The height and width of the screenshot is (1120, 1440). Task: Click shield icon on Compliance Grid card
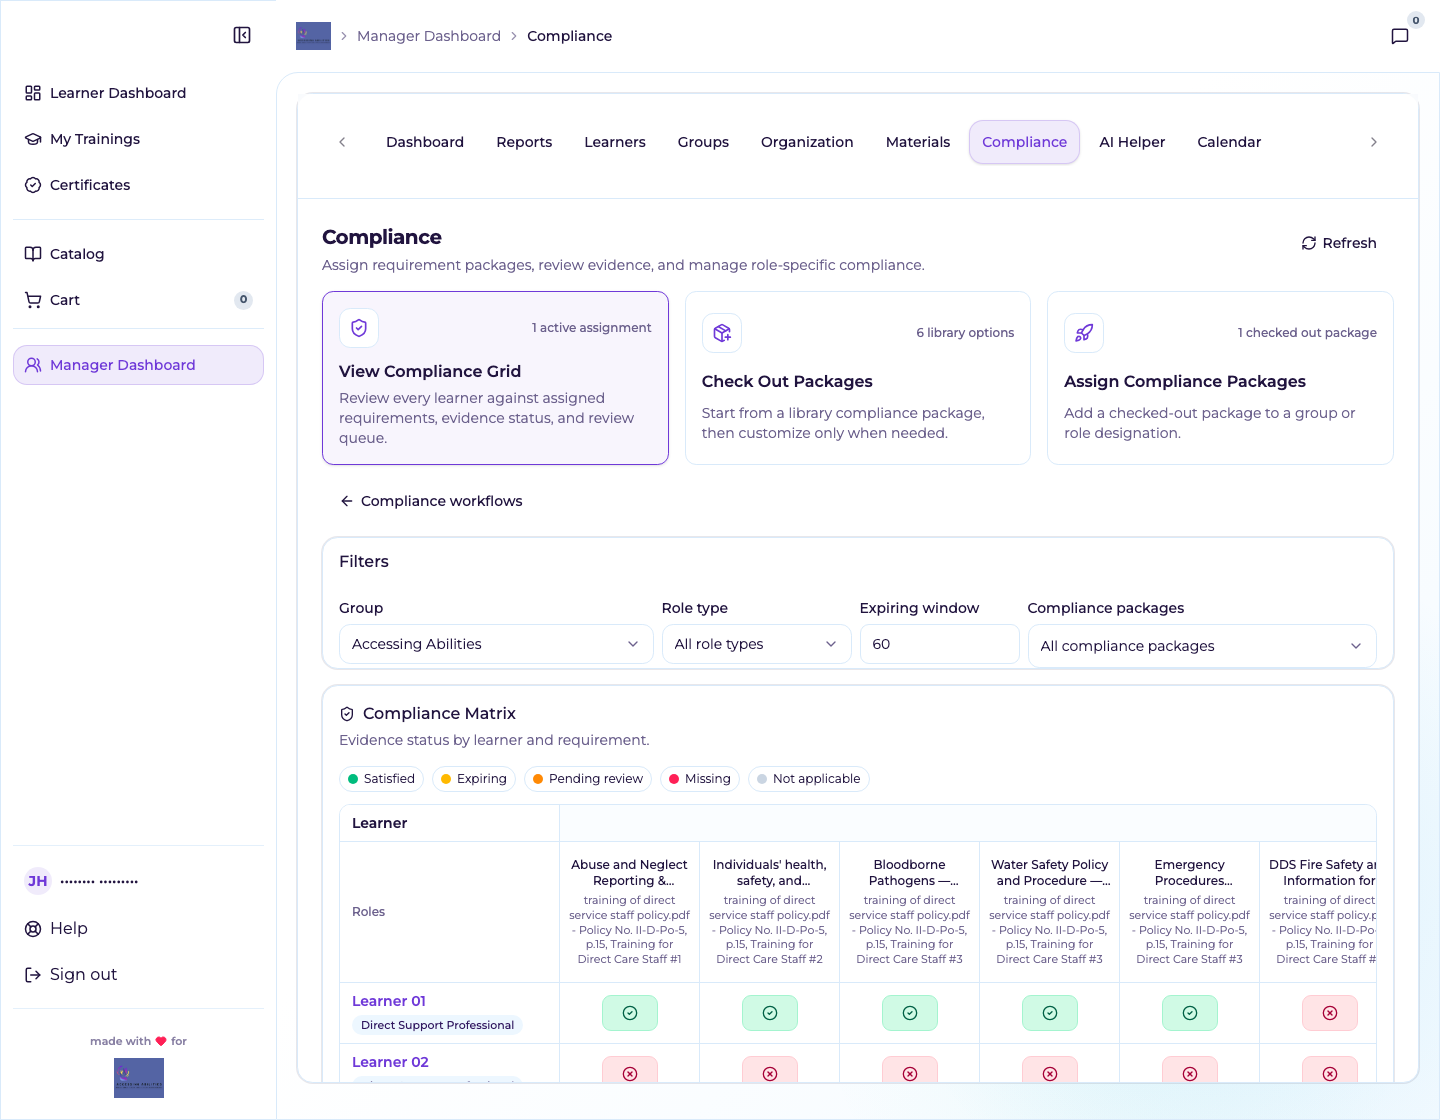[x=359, y=328]
